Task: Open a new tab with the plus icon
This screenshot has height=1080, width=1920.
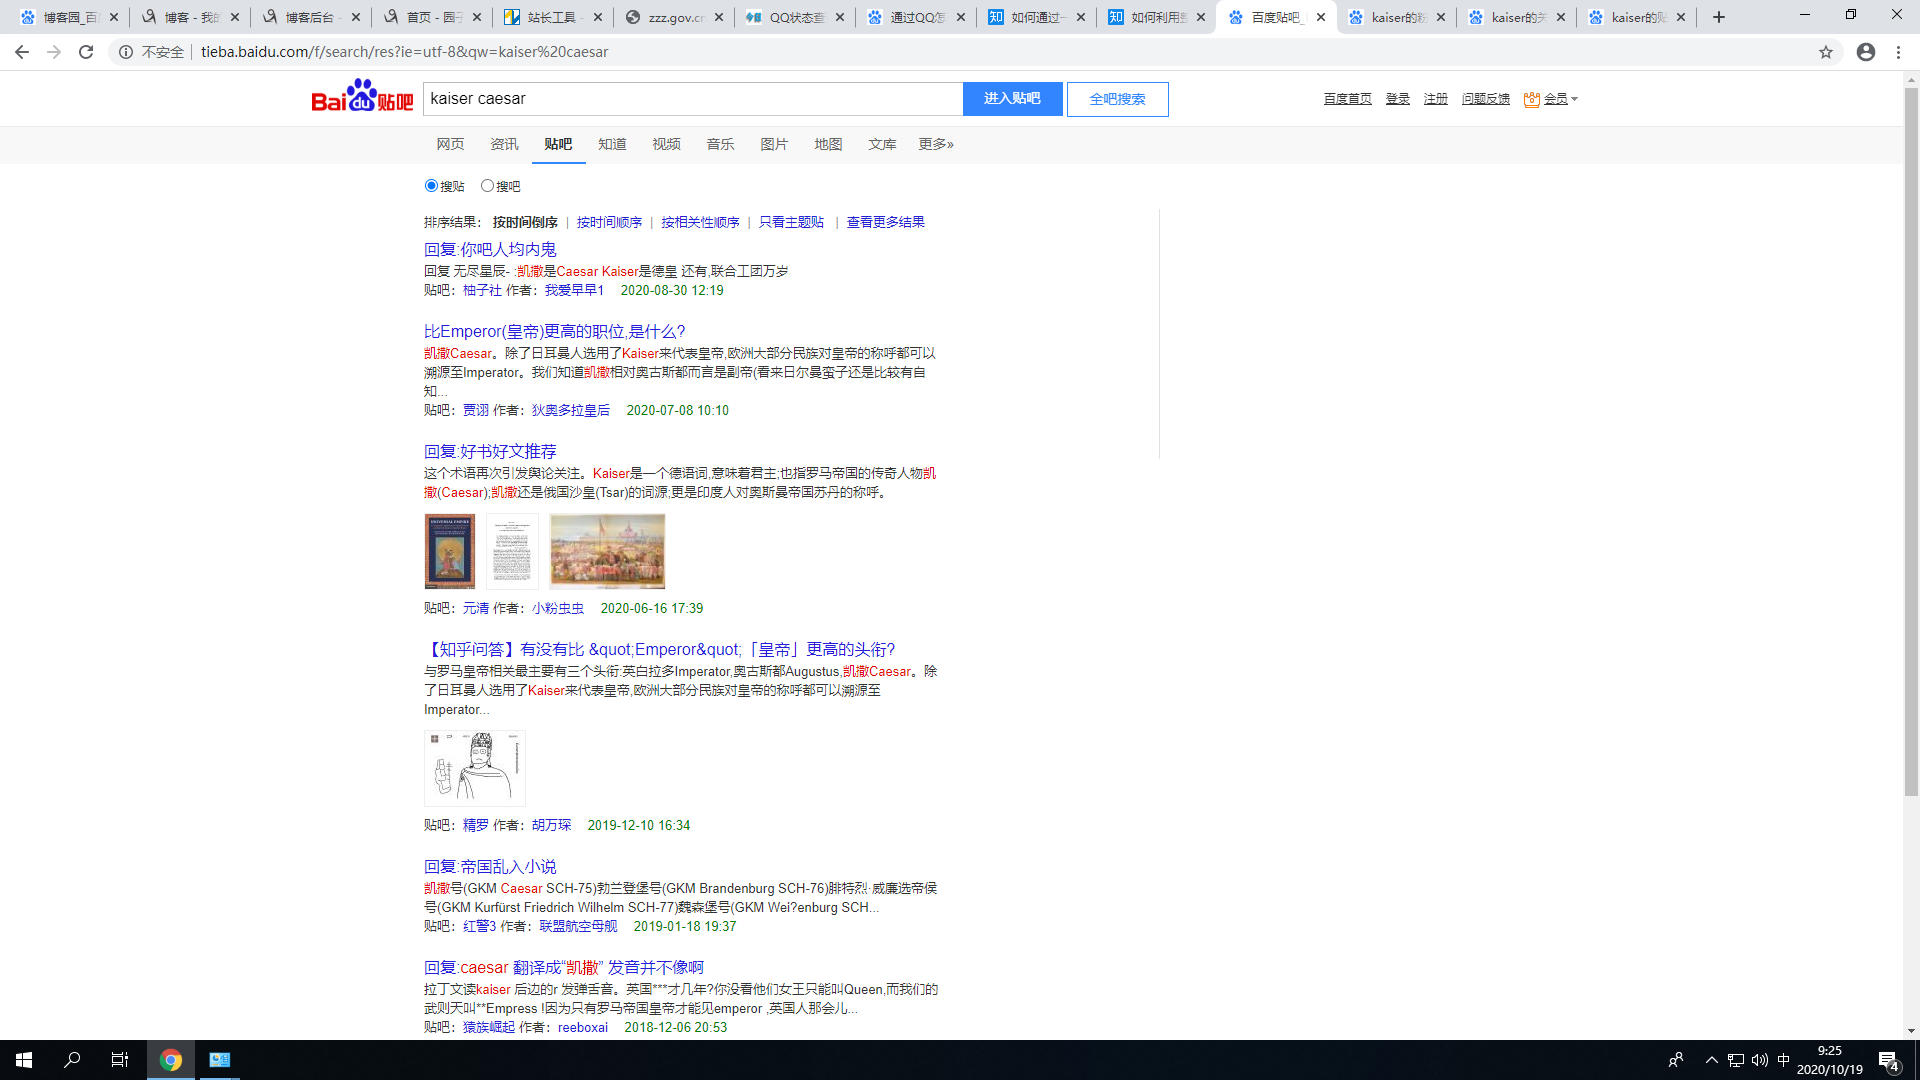Action: coord(1719,17)
